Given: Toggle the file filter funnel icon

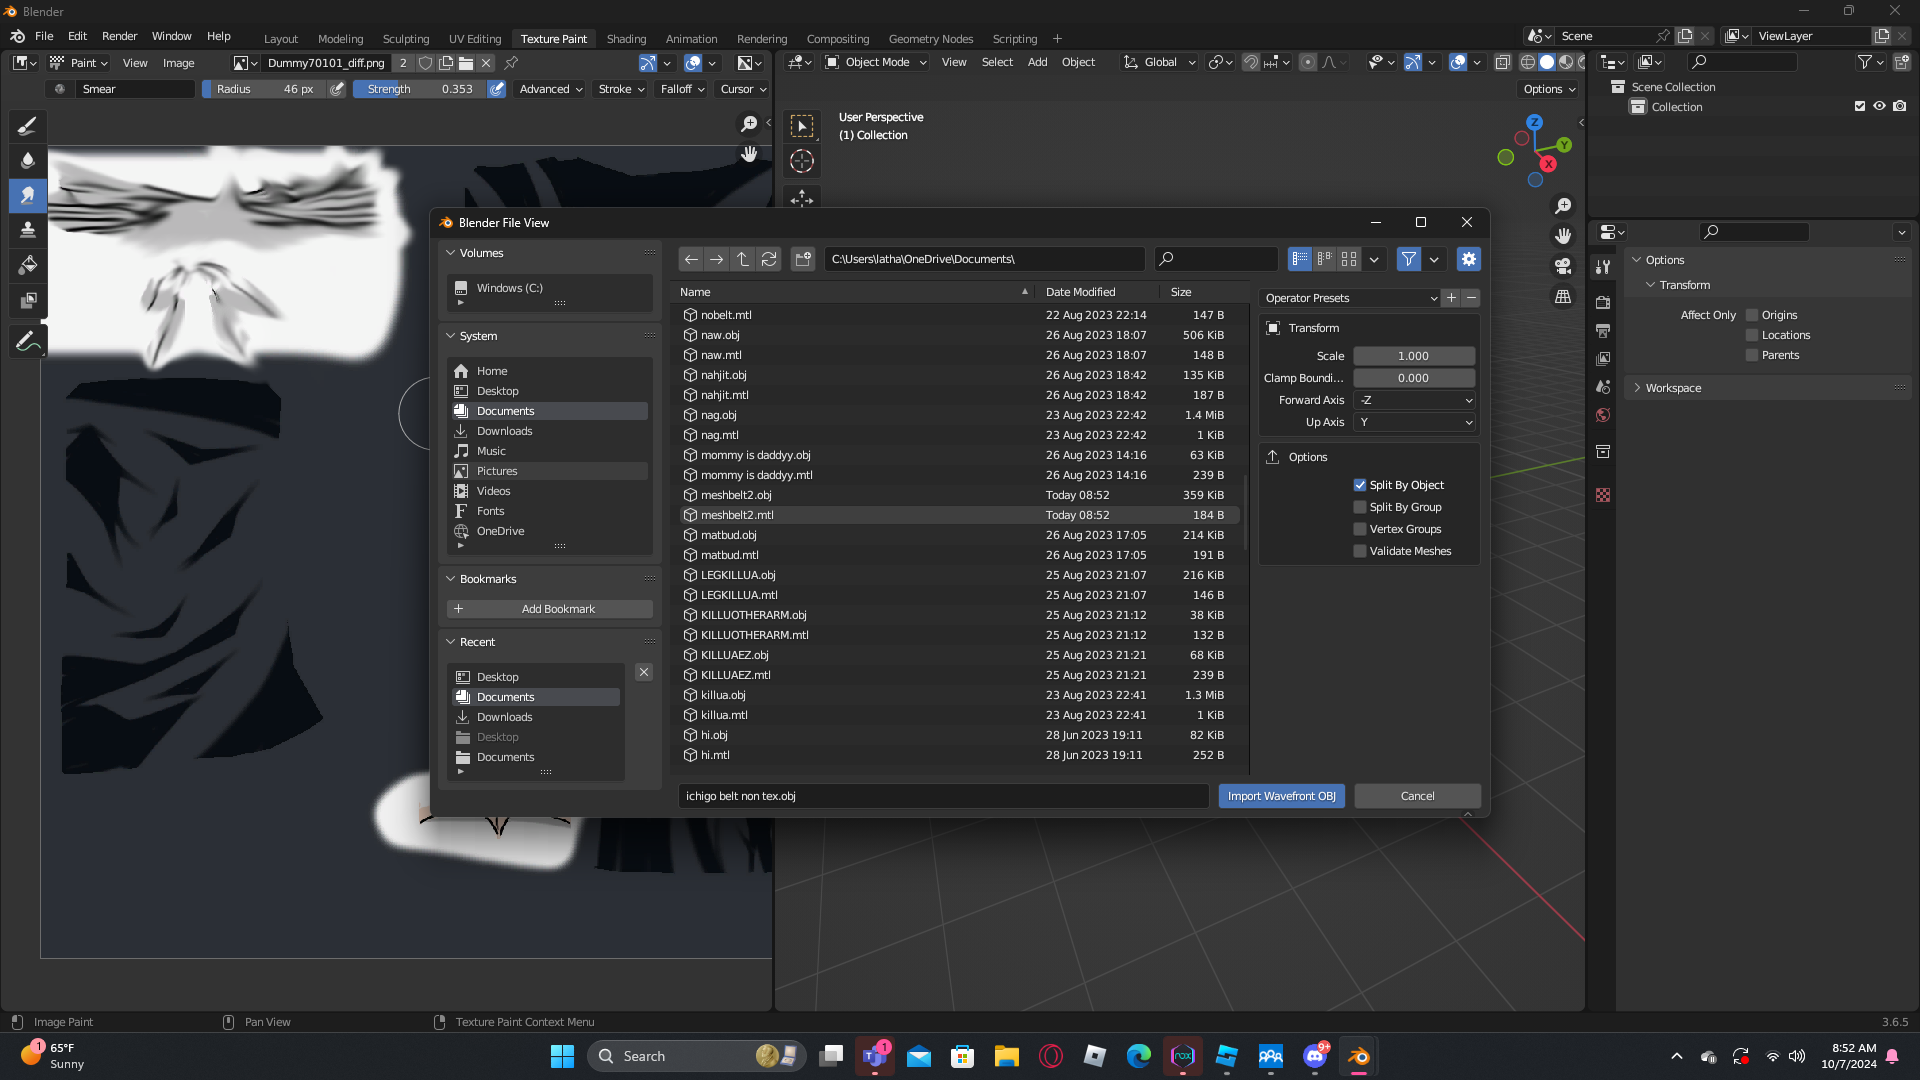Looking at the screenshot, I should [x=1408, y=259].
